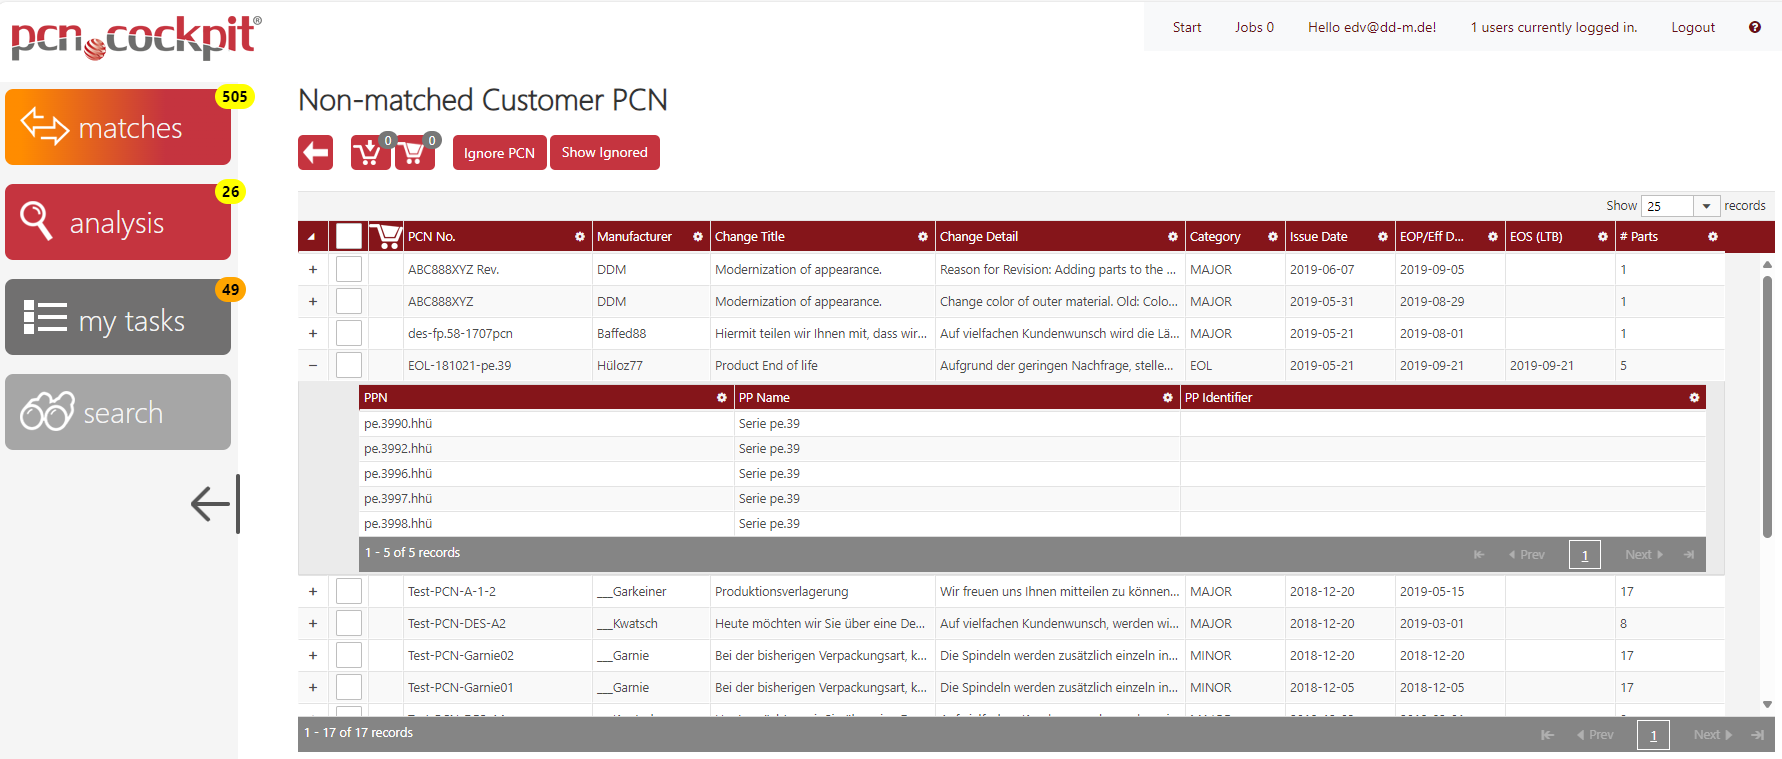This screenshot has width=1782, height=759.
Task: Click gear icon on PP Identifier column
Action: (1693, 398)
